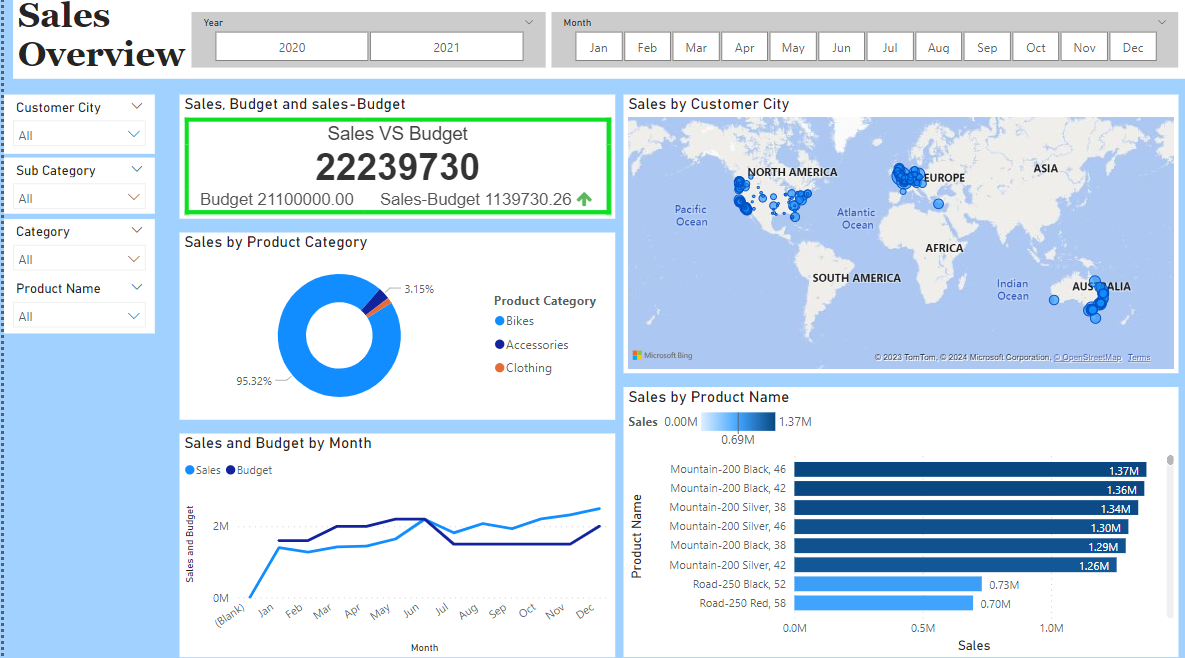Toggle the 2020 year filter
Viewport: 1185px width, 658px height.
click(292, 47)
